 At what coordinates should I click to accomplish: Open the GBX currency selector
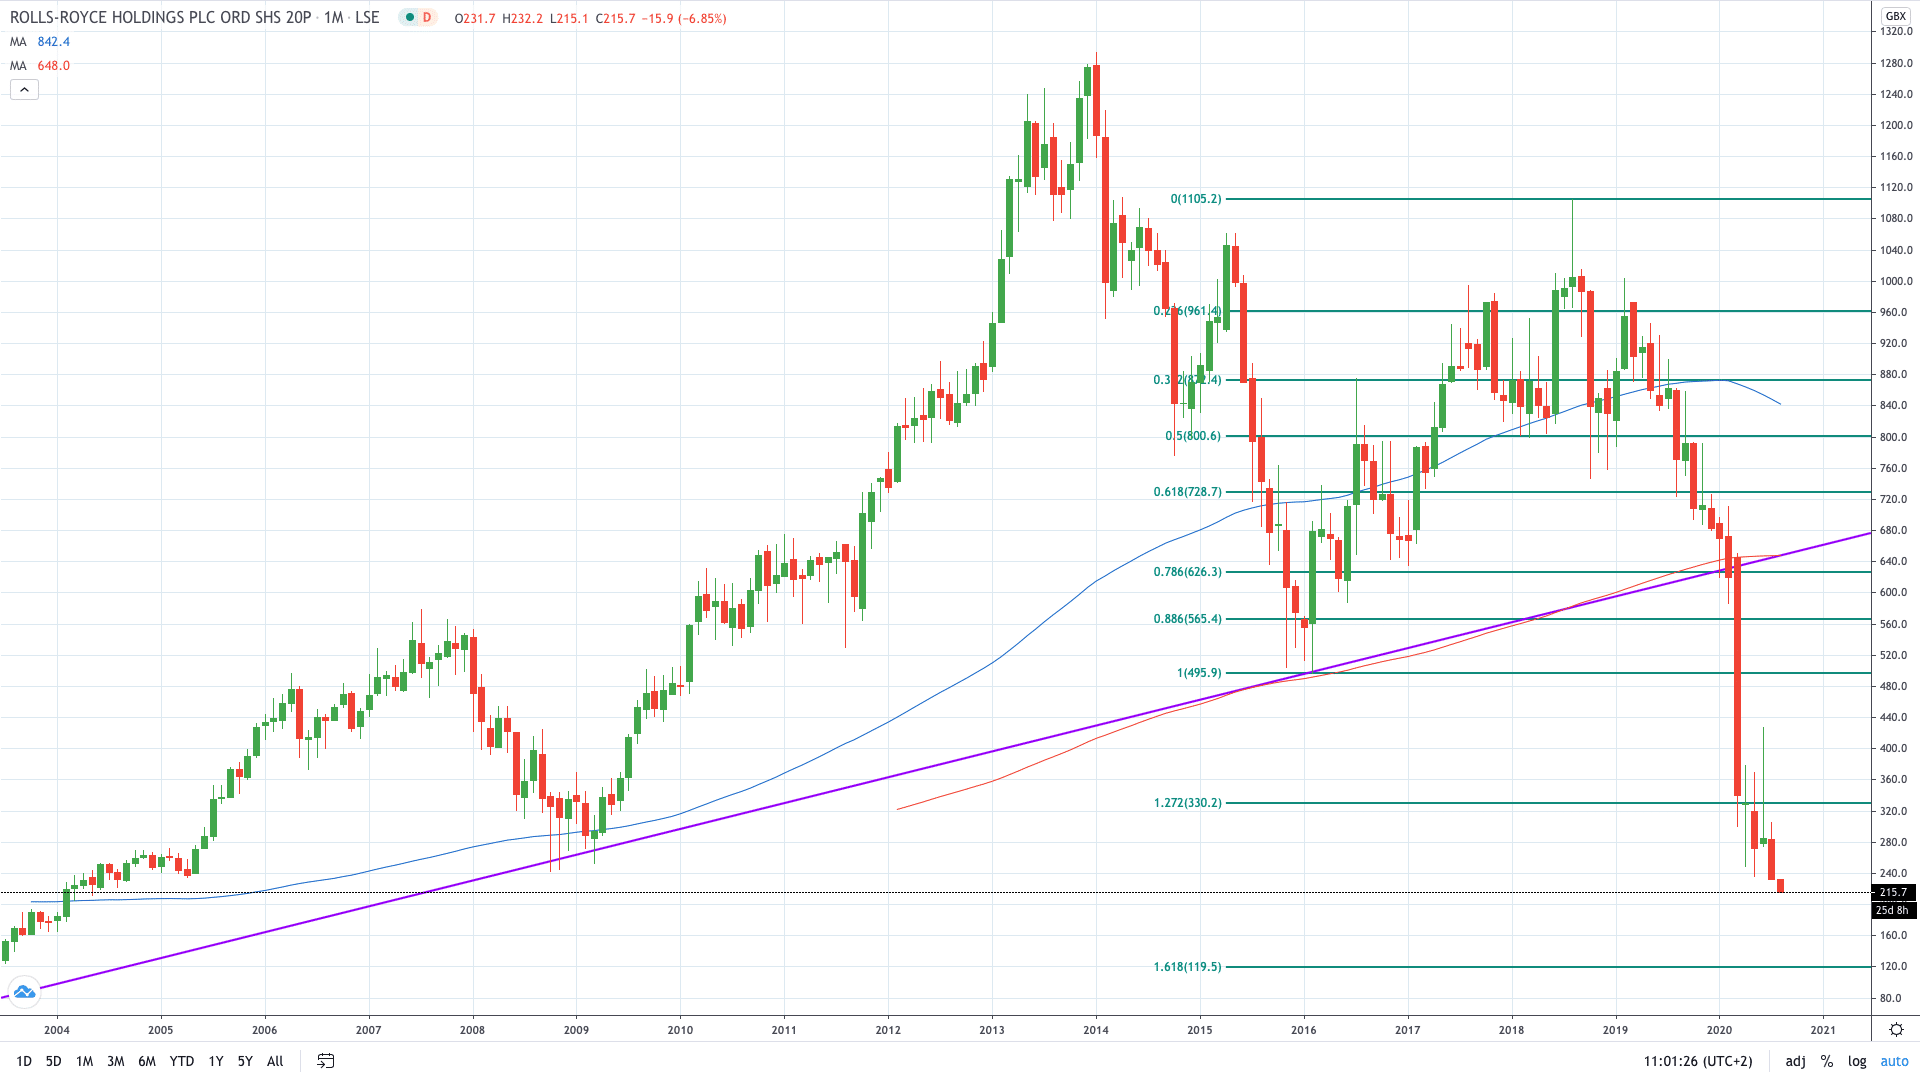(1895, 16)
